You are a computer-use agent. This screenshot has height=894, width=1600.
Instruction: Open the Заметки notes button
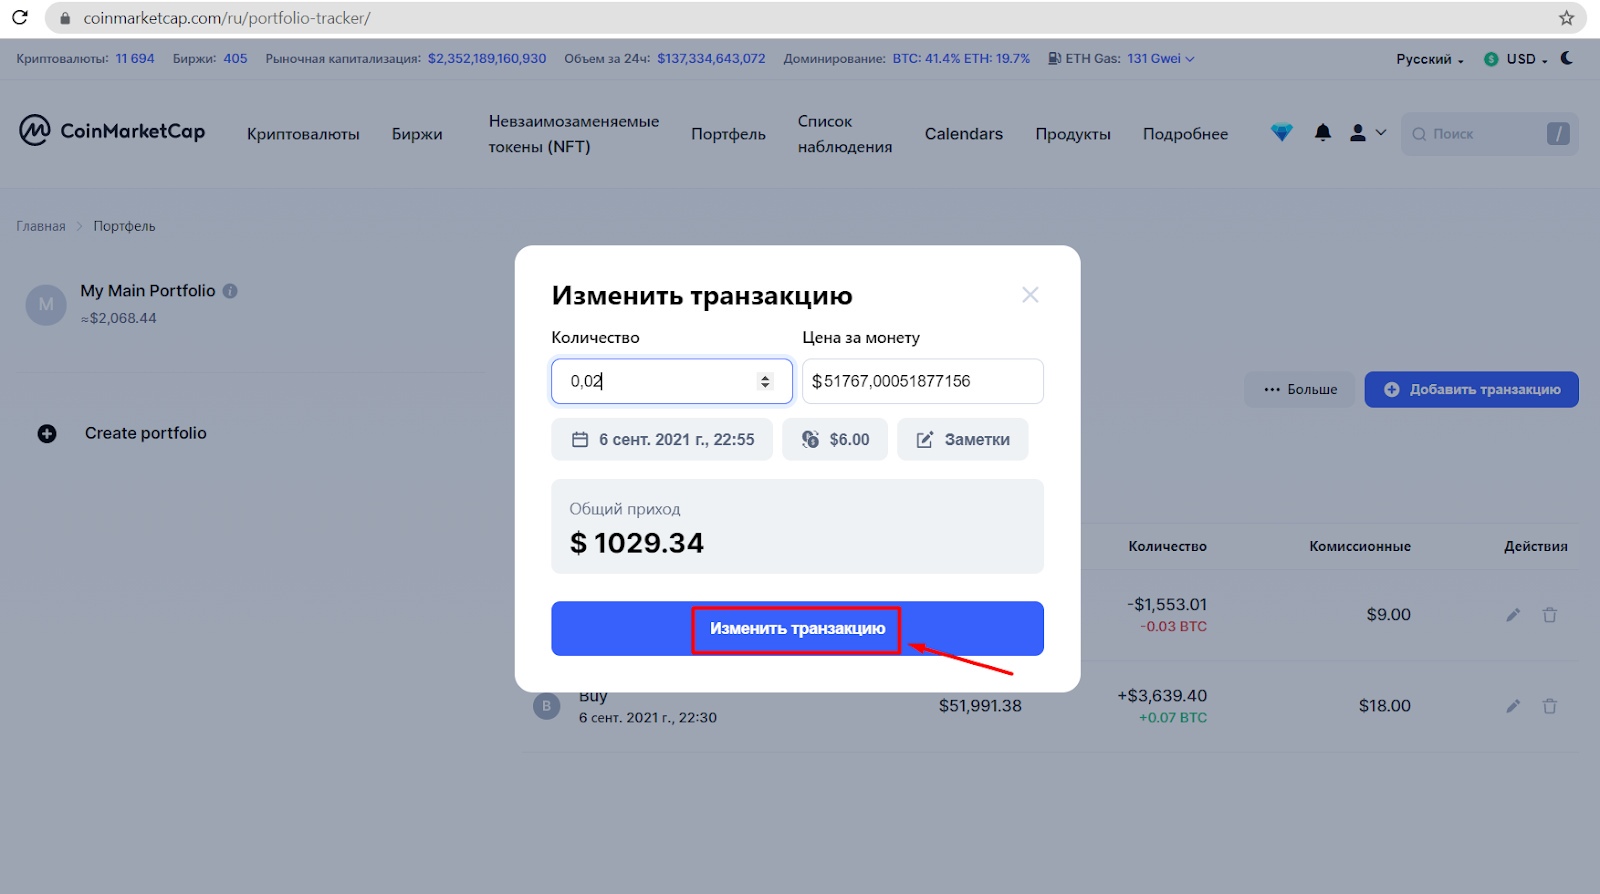tap(963, 439)
